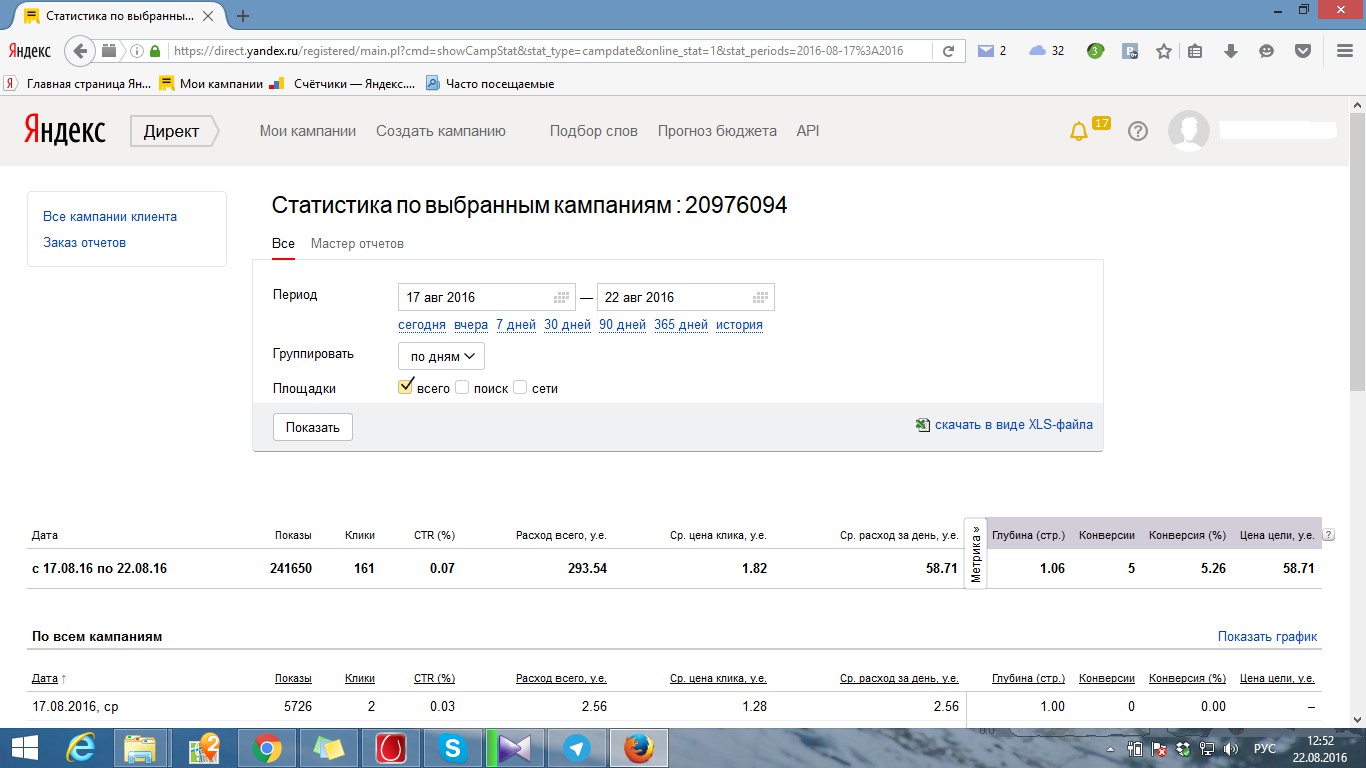1366x768 pixels.
Task: Click the Firefox icon in the taskbar
Action: tap(638, 748)
